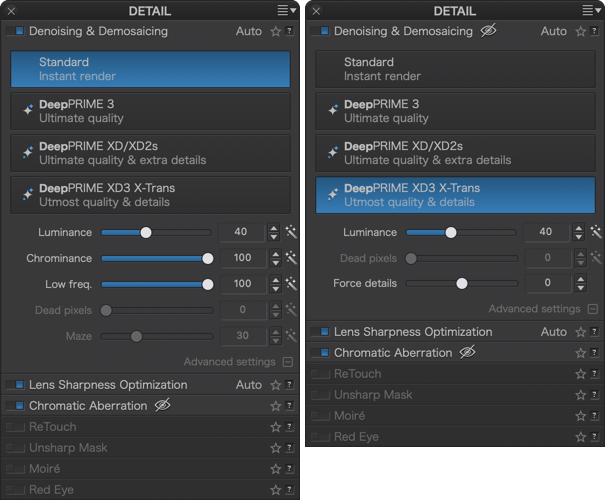Enable Unsharp Mask in right panel
The image size is (605, 500).
point(320,395)
